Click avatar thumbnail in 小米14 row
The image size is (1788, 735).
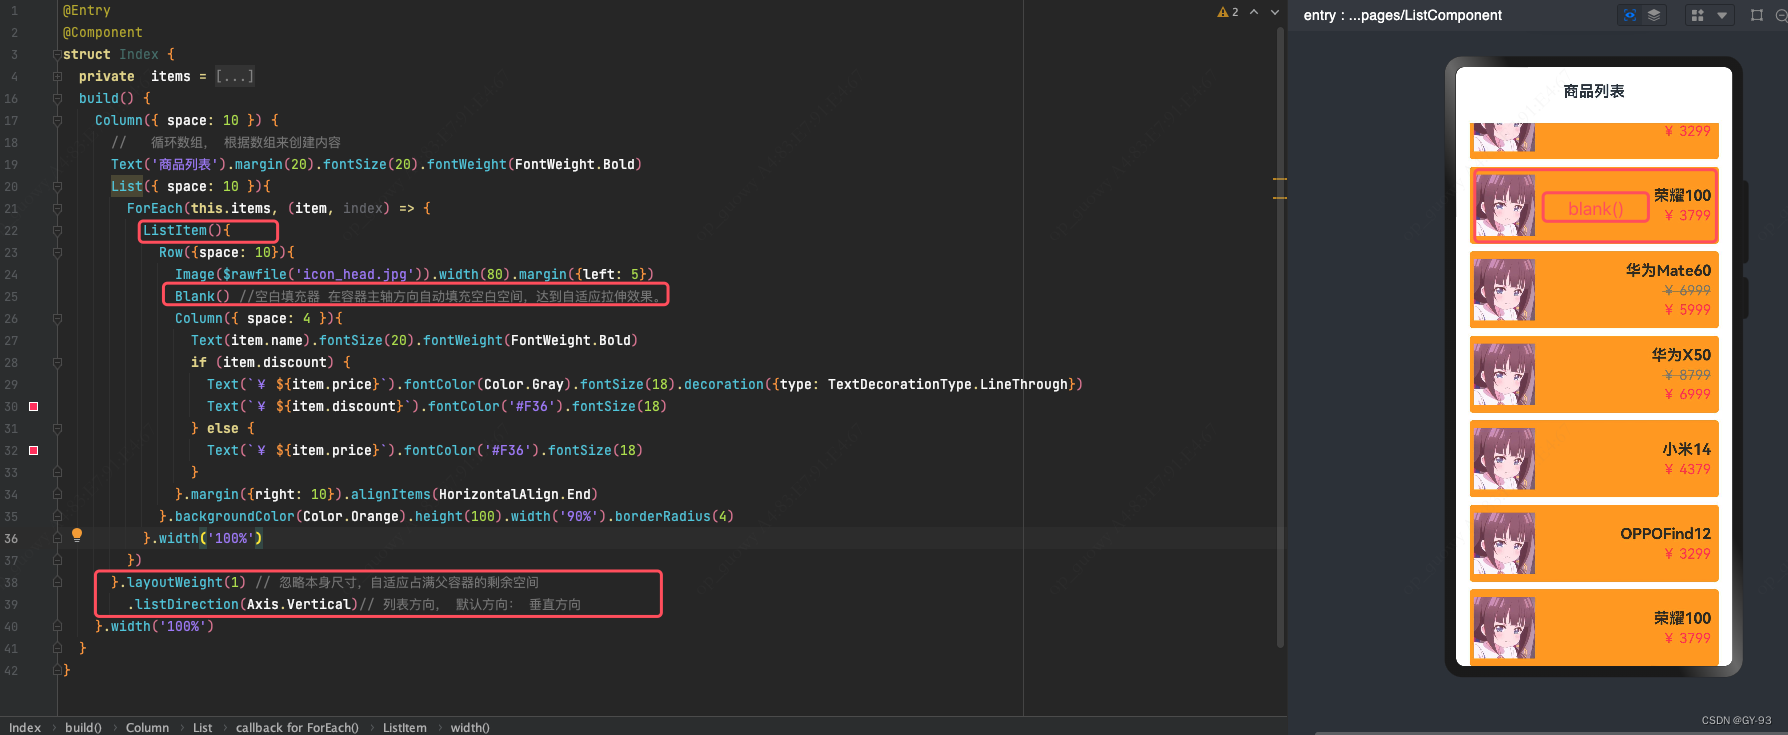tap(1504, 459)
